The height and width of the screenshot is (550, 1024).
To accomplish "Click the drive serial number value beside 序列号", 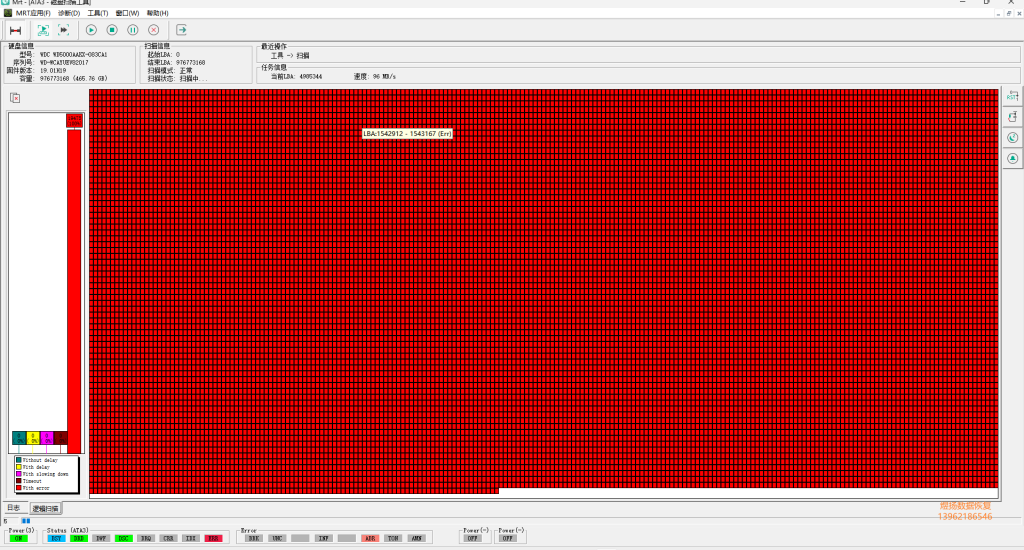I will pyautogui.click(x=64, y=63).
